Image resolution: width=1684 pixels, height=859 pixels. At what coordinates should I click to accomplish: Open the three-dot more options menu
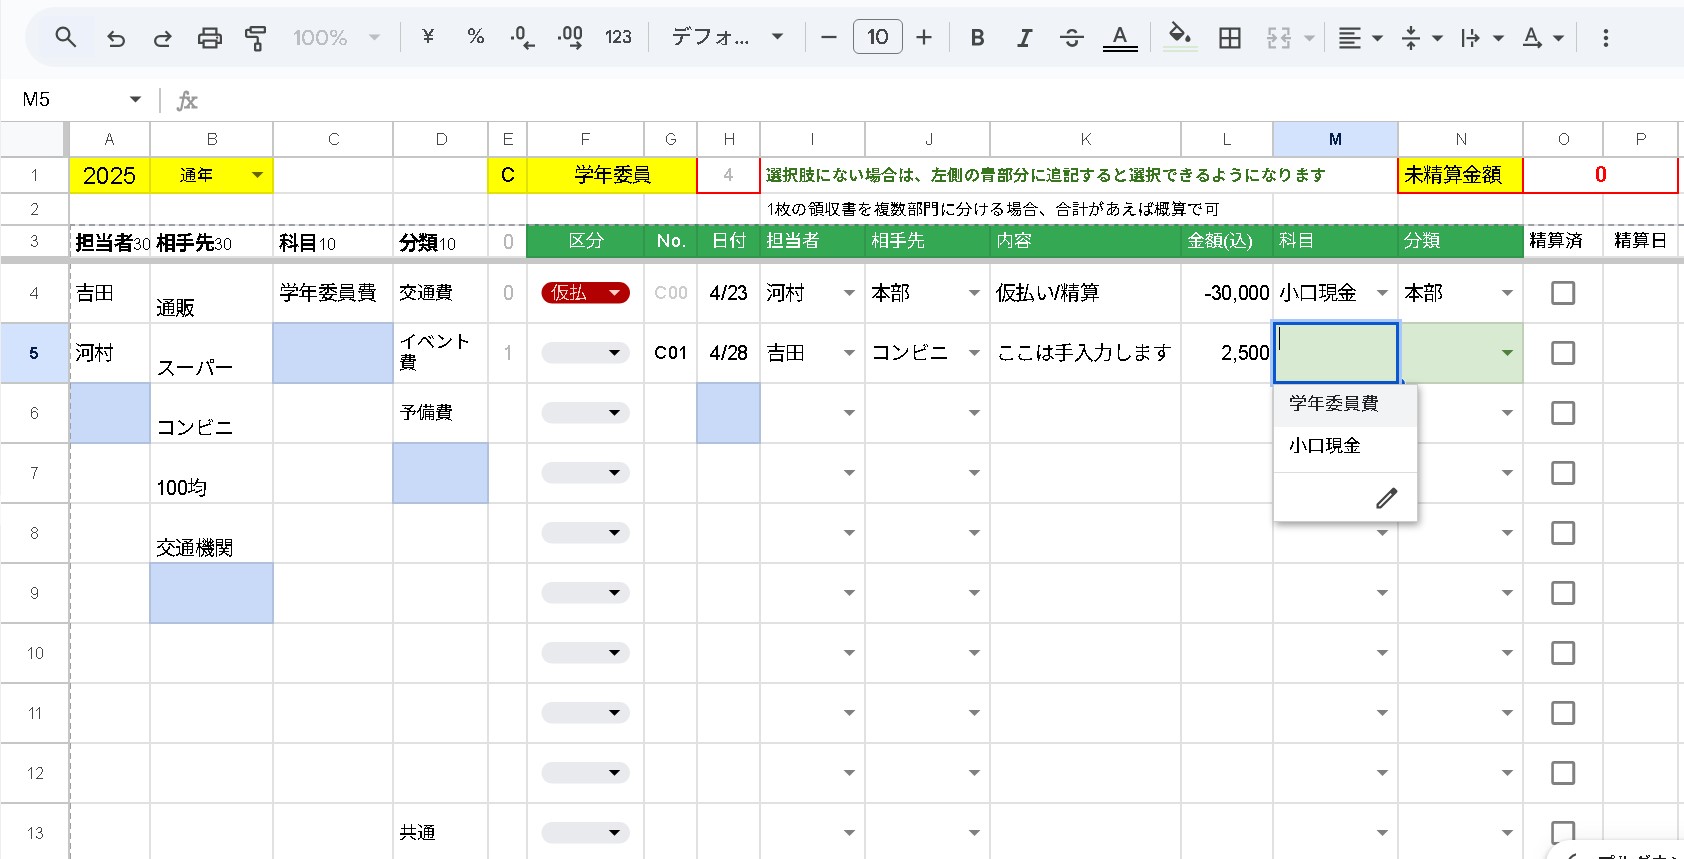click(1605, 38)
